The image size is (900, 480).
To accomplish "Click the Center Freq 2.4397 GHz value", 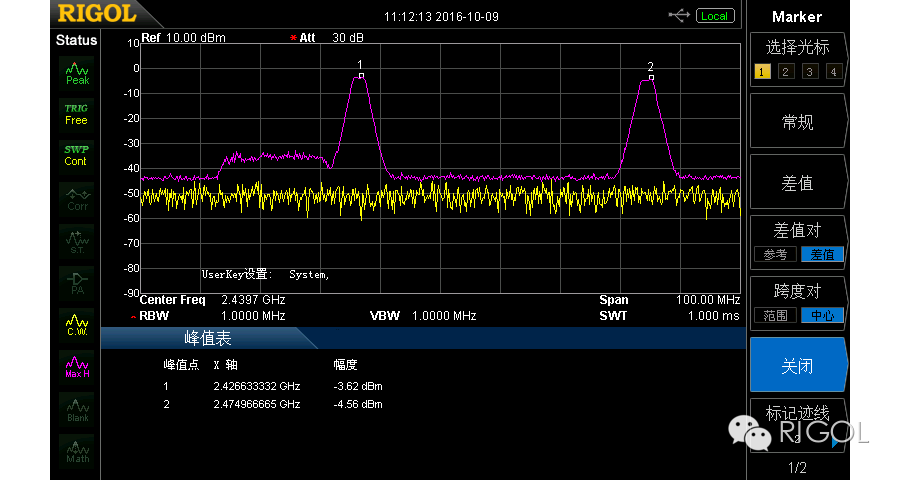I will click(253, 300).
